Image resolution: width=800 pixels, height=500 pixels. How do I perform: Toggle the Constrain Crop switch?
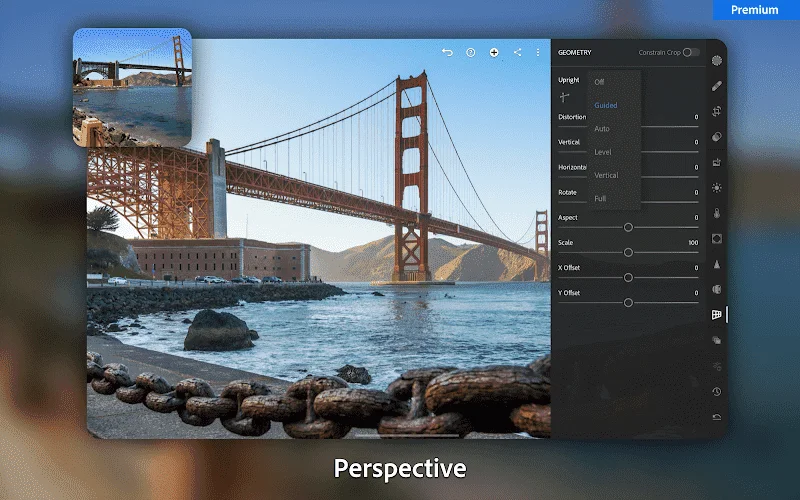pyautogui.click(x=691, y=52)
